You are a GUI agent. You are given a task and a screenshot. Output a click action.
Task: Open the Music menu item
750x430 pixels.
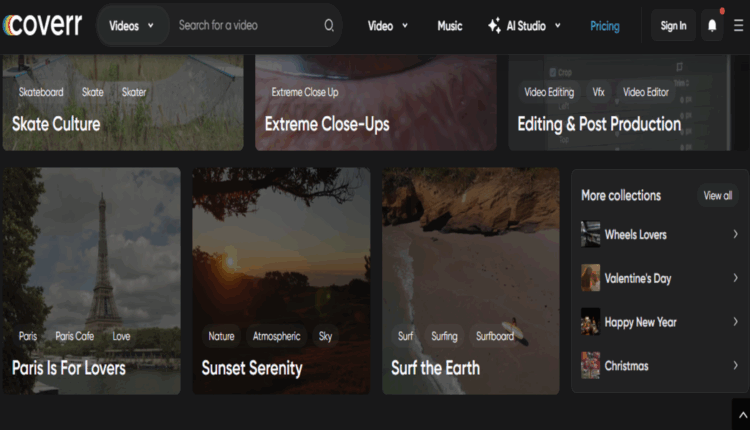coord(450,26)
